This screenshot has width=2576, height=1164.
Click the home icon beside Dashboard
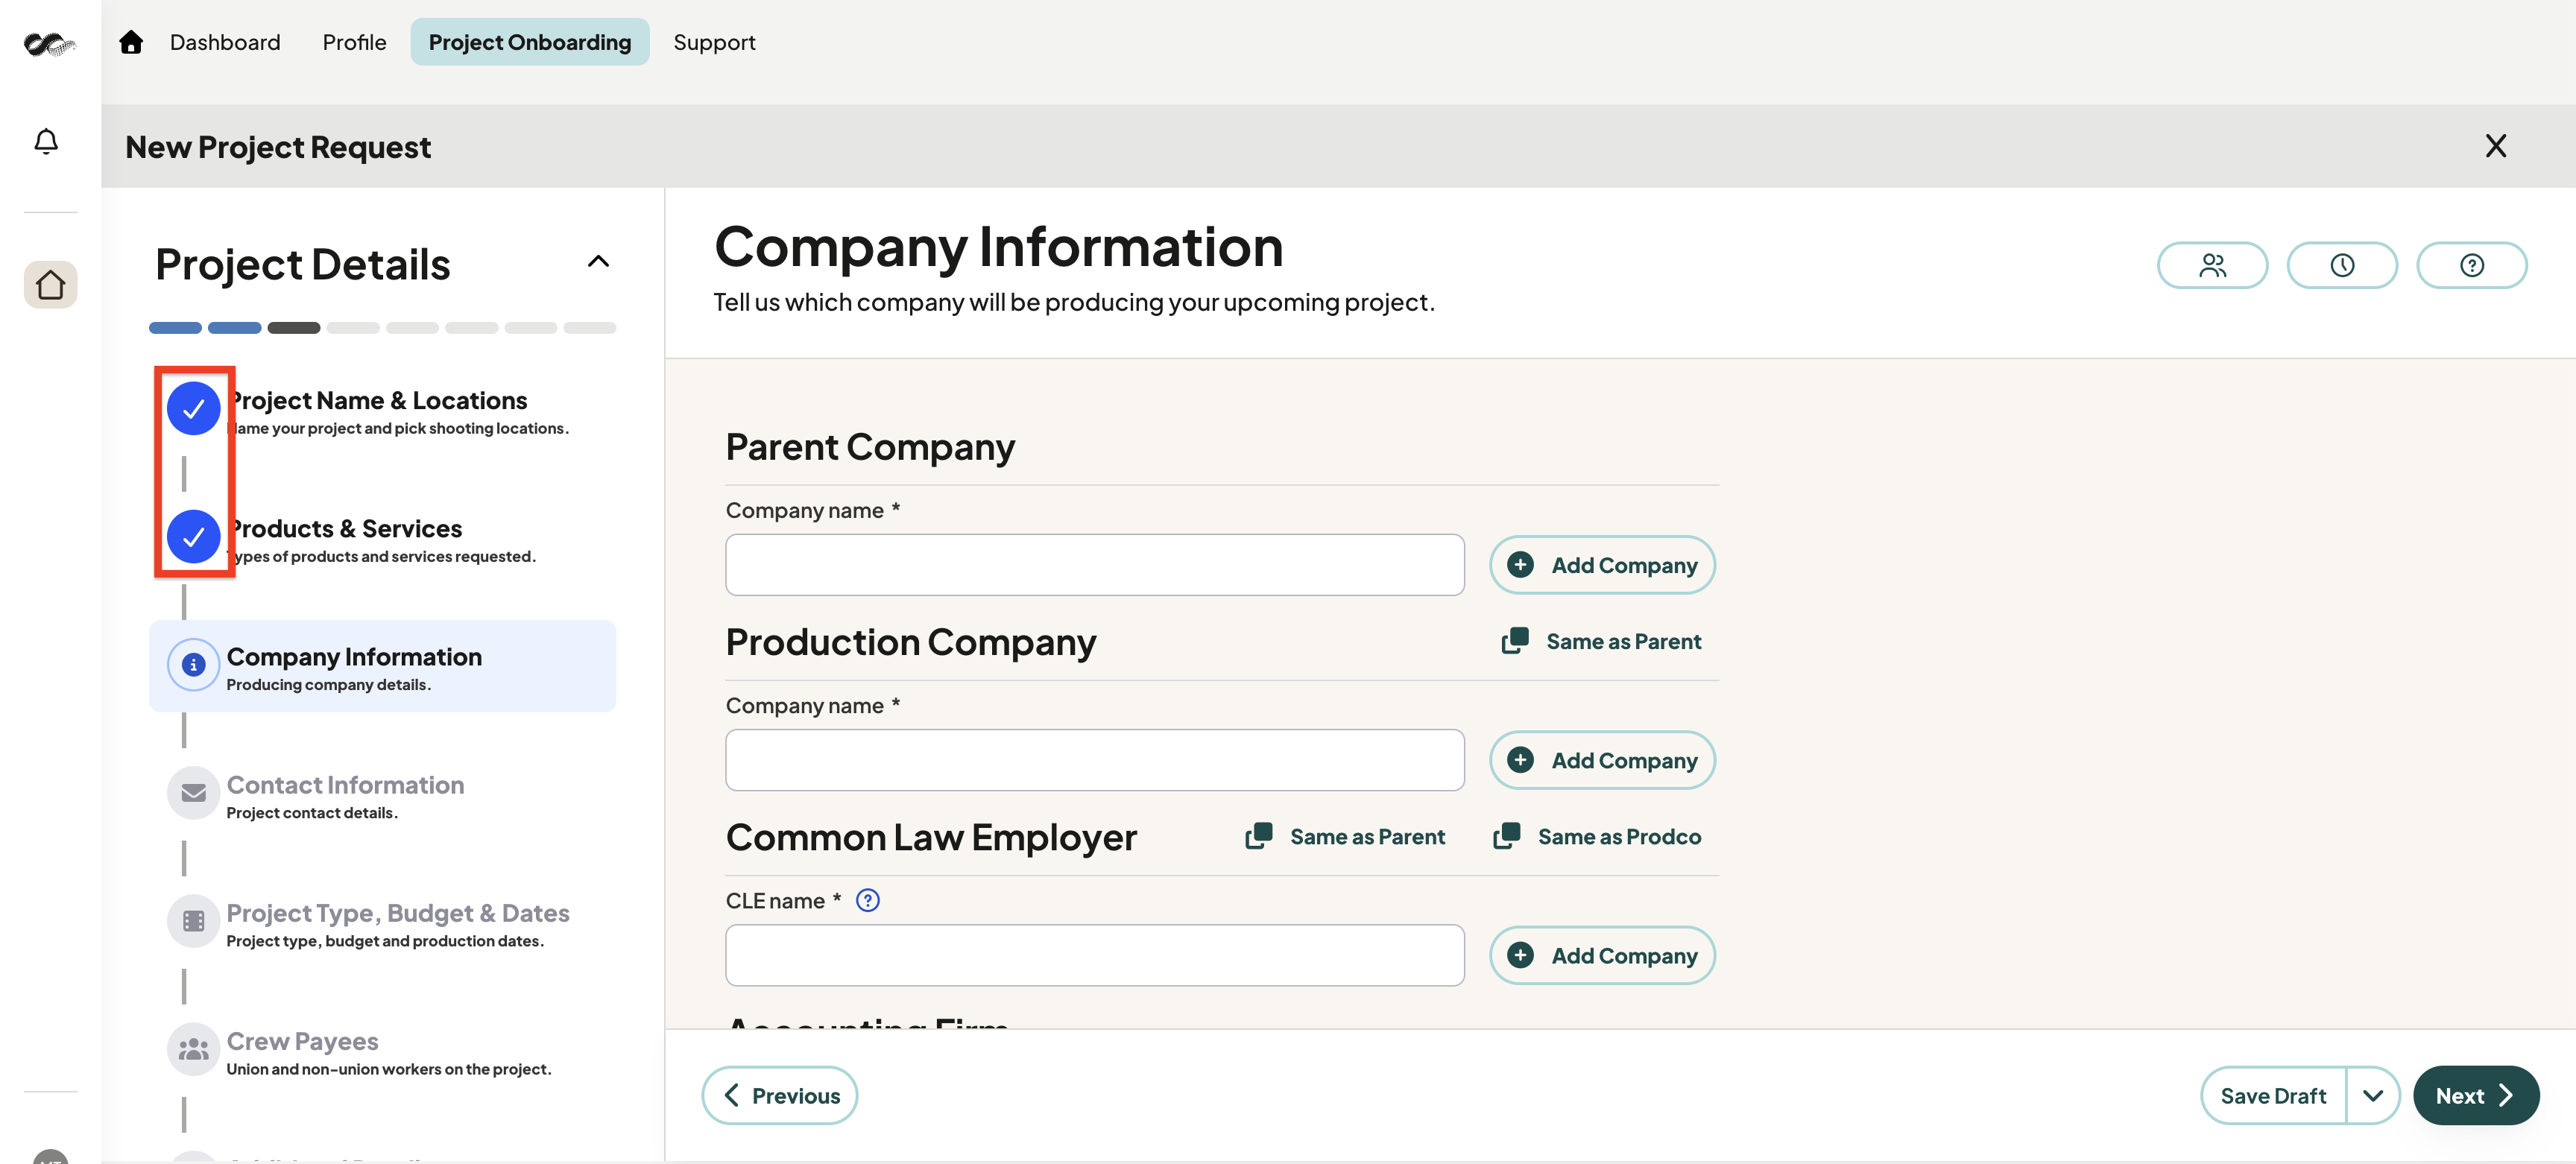(131, 42)
